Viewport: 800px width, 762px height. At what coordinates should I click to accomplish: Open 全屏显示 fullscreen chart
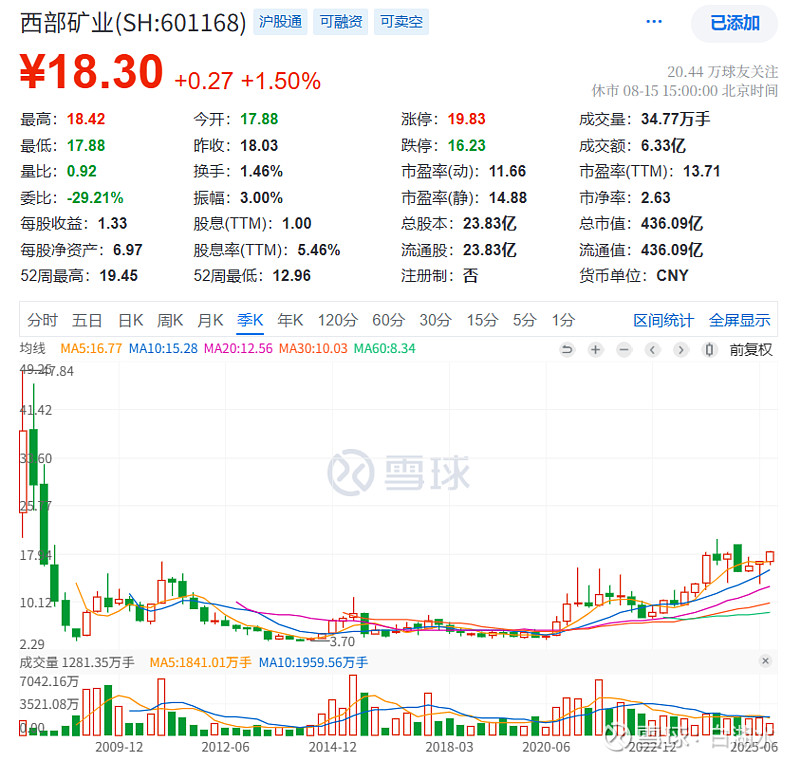tap(740, 320)
